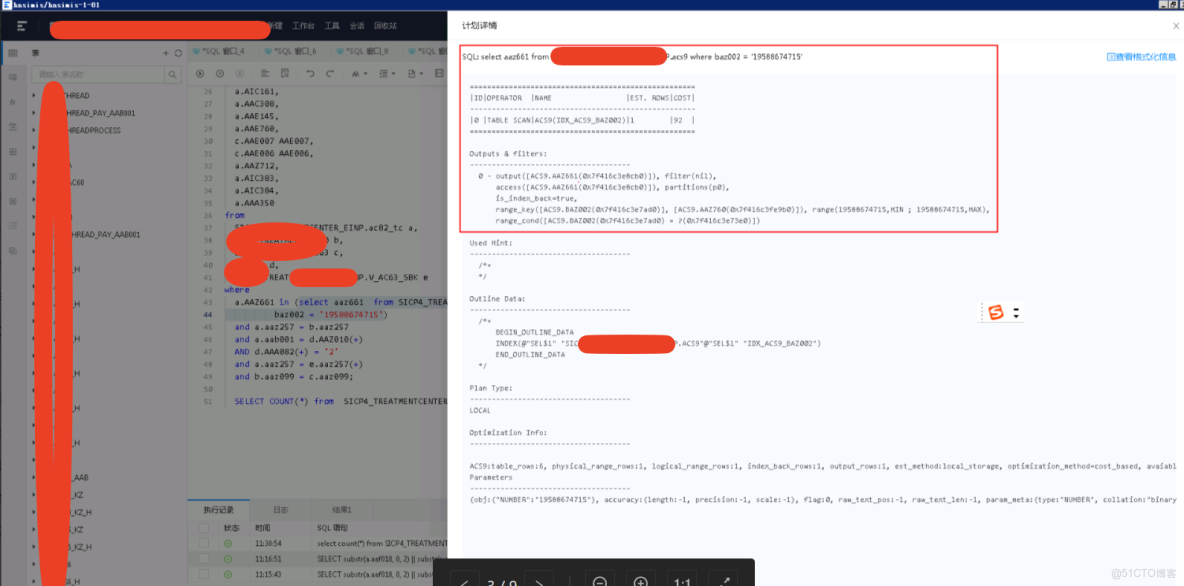Expand the first table ending in THREAD

click(34, 95)
